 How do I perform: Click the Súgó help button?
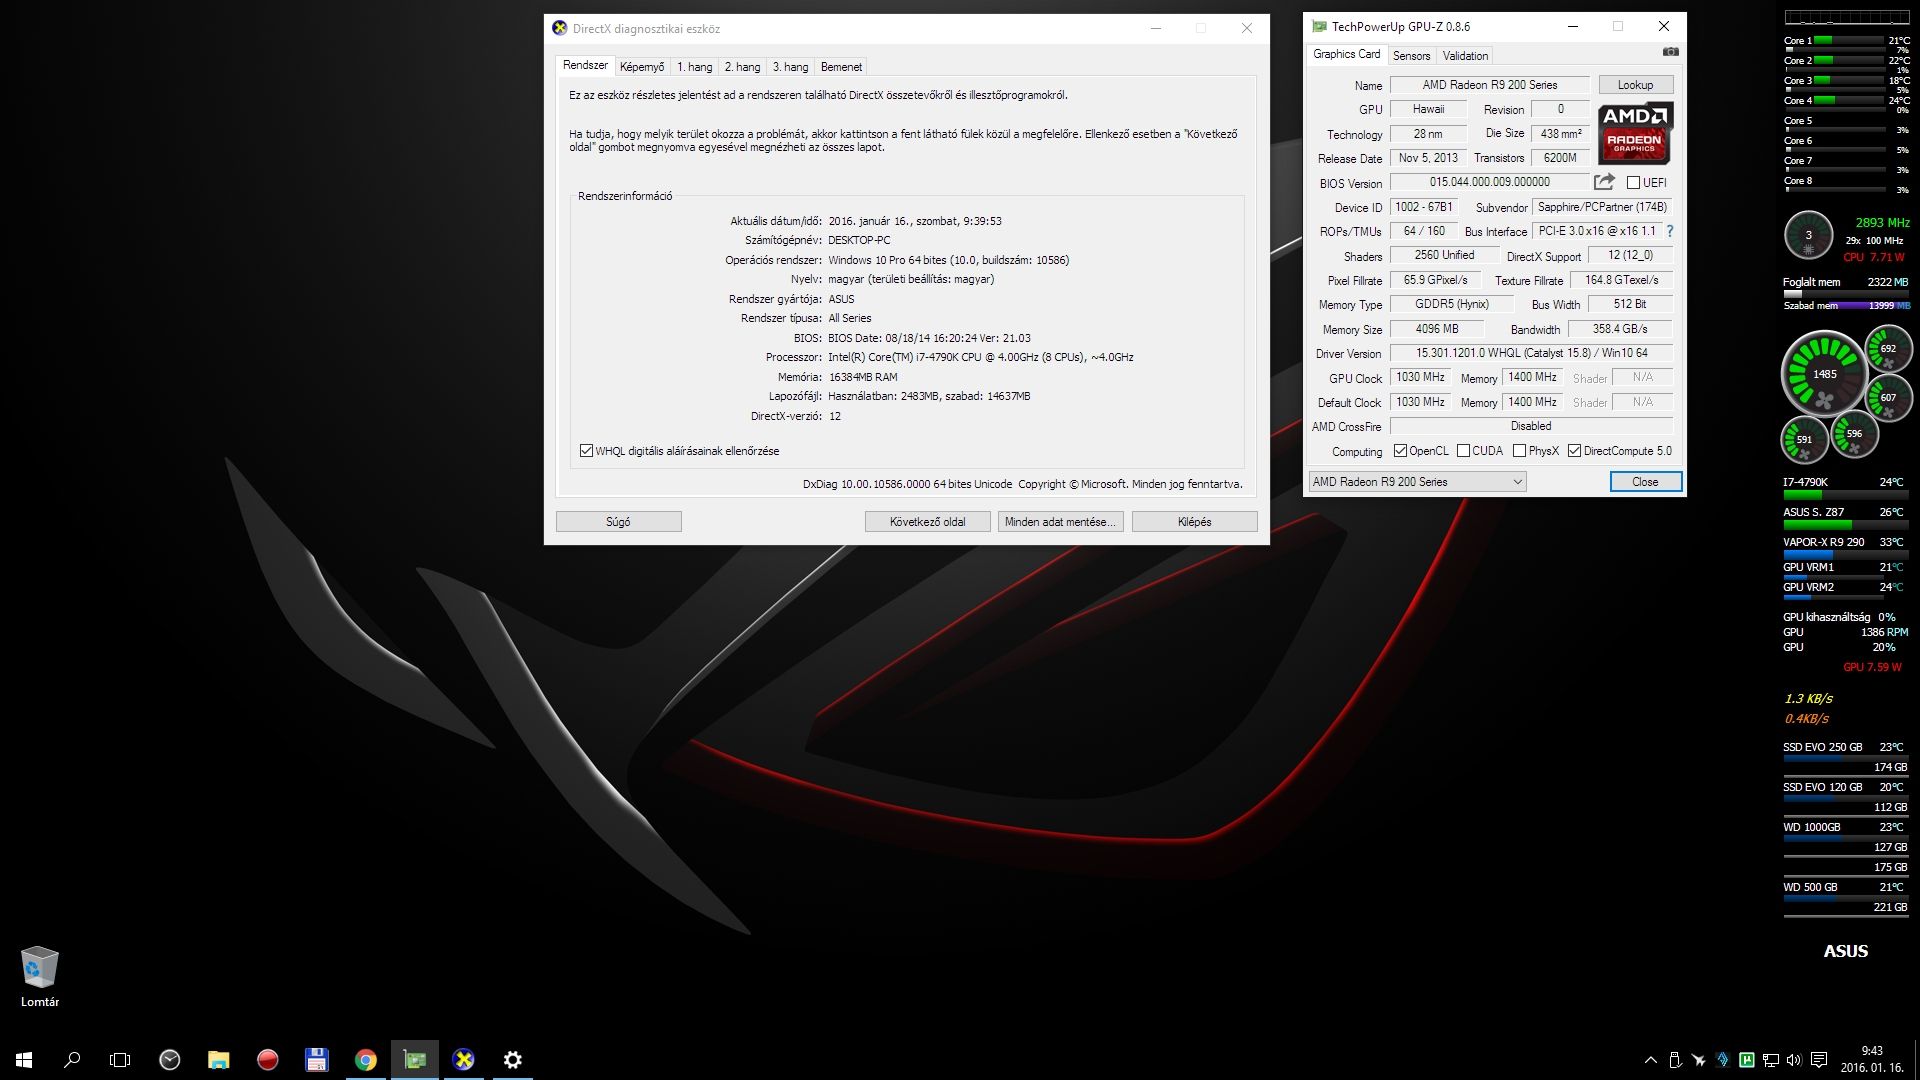pyautogui.click(x=618, y=522)
